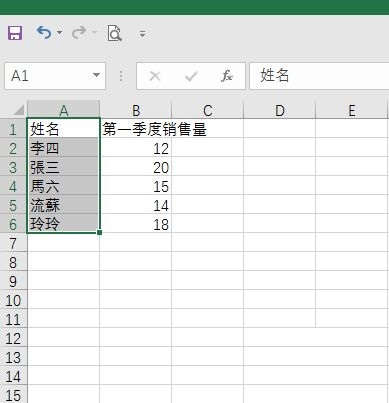Click the Save icon in Quick Access
This screenshot has width=389, height=403.
coord(15,33)
